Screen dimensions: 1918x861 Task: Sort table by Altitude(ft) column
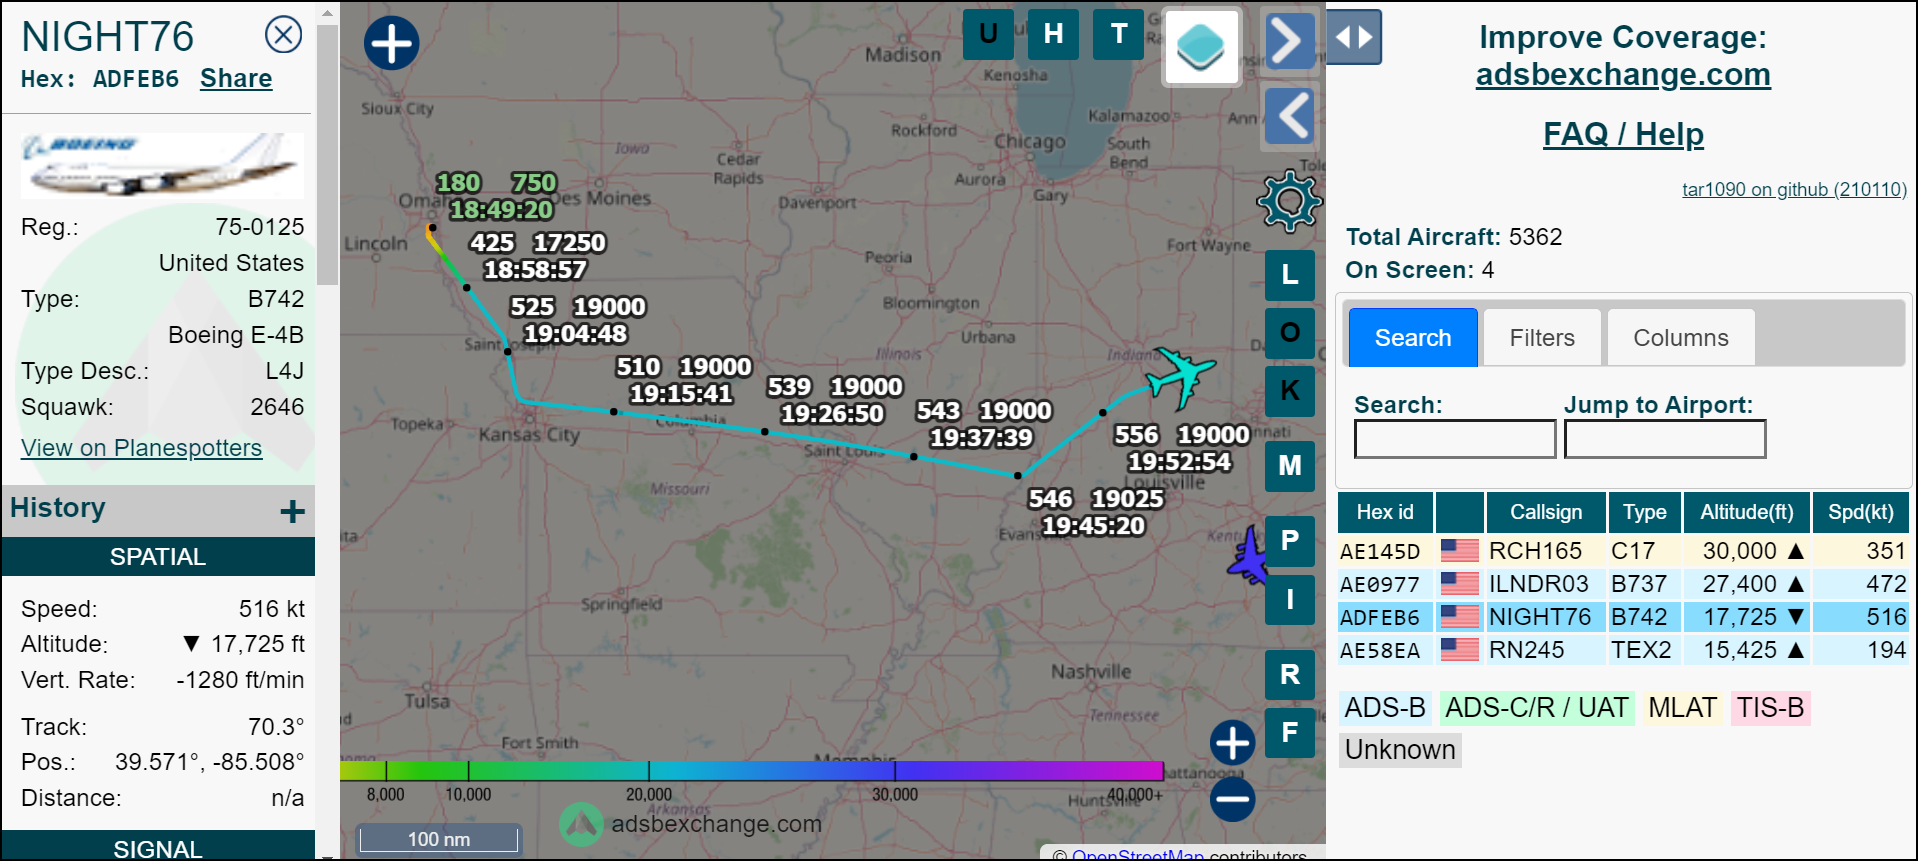[x=1747, y=512]
